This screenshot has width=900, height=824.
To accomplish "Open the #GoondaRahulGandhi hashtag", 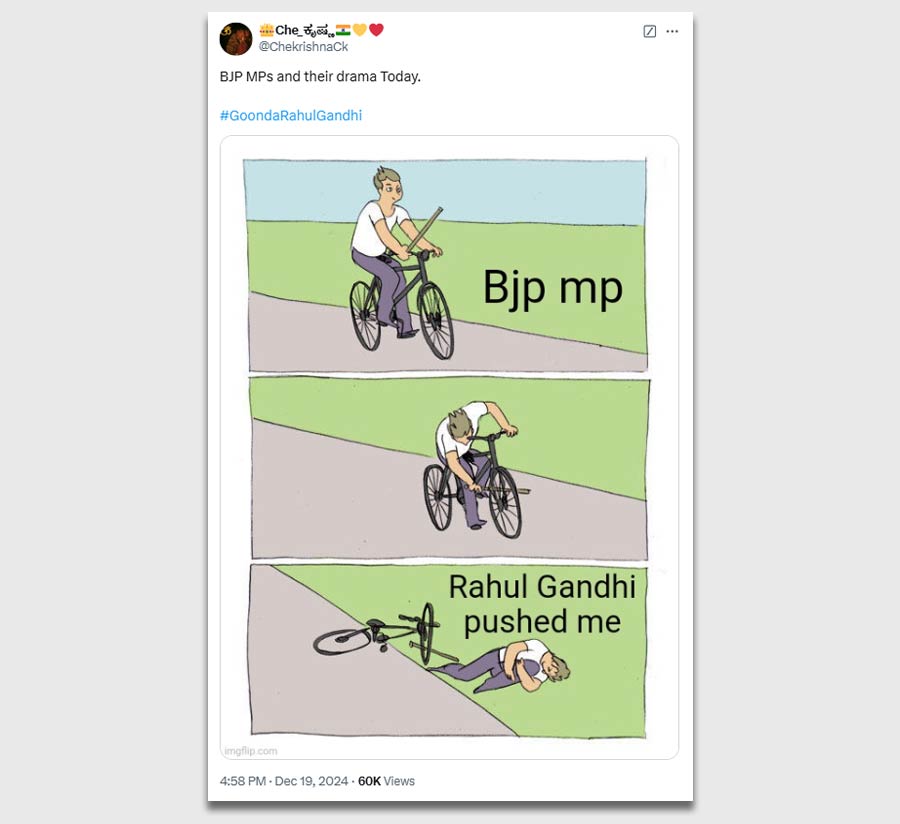I will pos(291,115).
